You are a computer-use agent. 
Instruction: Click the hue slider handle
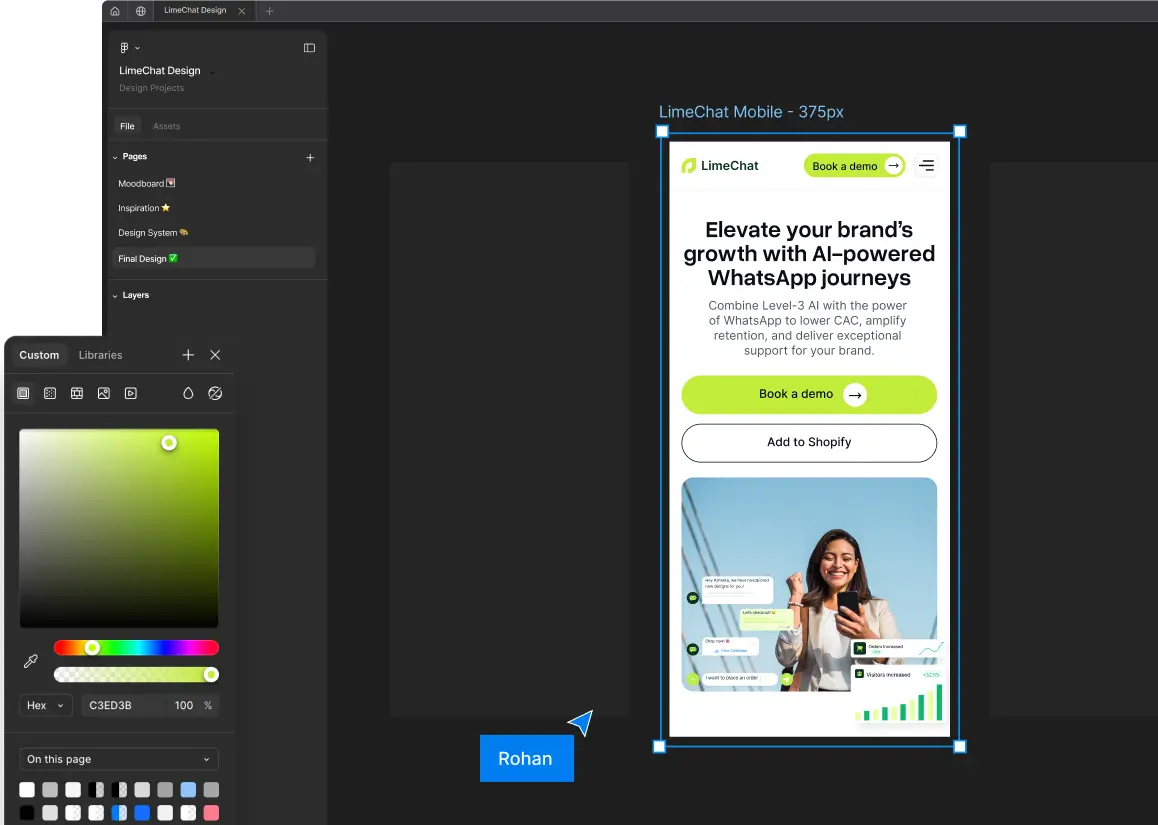click(x=92, y=648)
